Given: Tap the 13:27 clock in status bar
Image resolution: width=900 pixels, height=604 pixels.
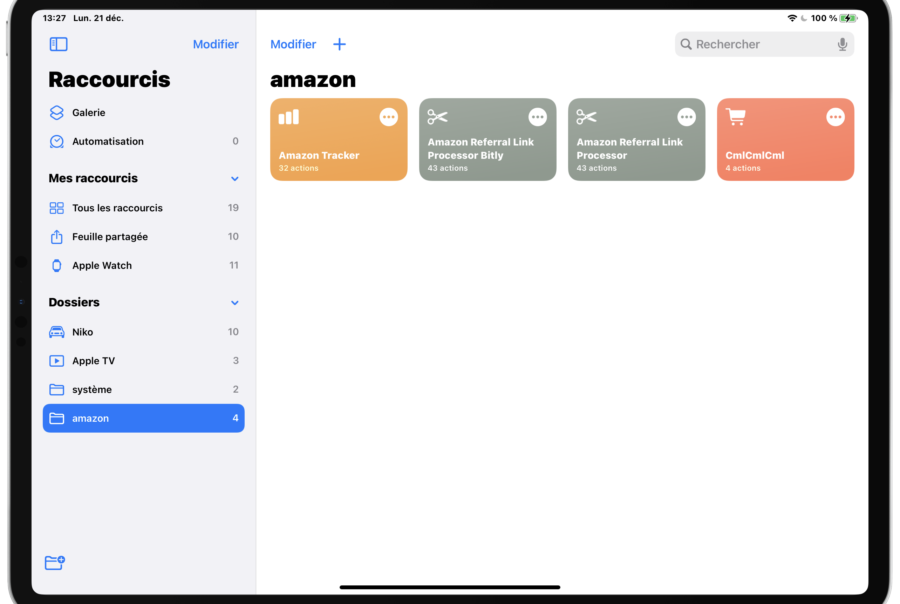Looking at the screenshot, I should tap(54, 18).
